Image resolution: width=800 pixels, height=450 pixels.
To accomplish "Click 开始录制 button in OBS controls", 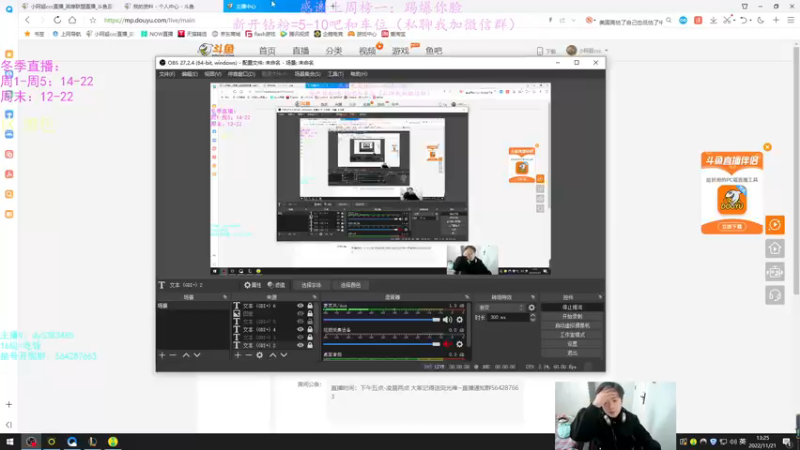I will tap(572, 316).
